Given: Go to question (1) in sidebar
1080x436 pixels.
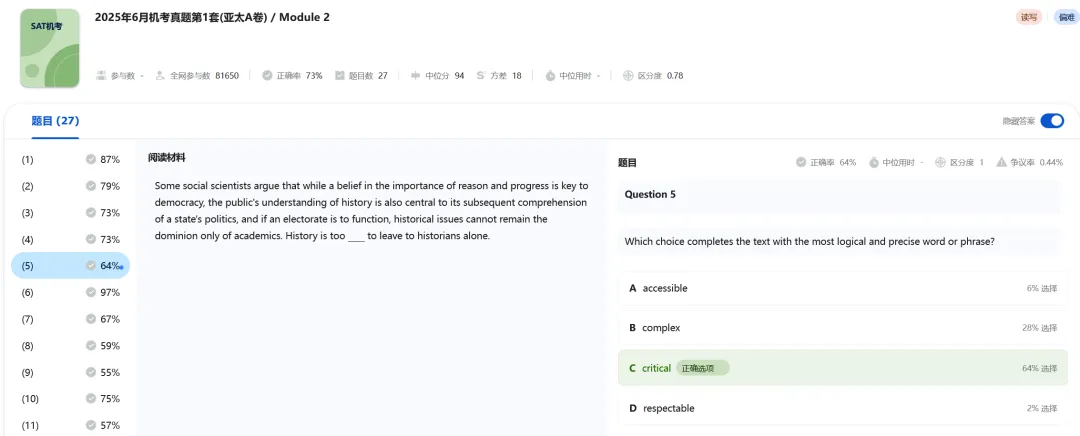Looking at the screenshot, I should 70,159.
